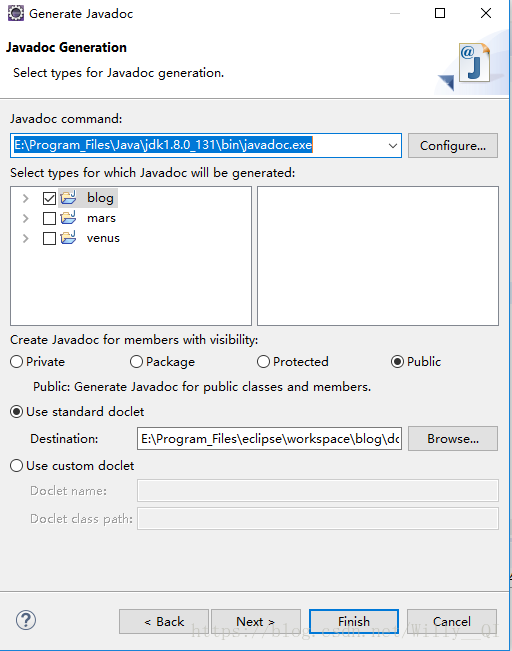Expand the mars project tree node

(25, 218)
